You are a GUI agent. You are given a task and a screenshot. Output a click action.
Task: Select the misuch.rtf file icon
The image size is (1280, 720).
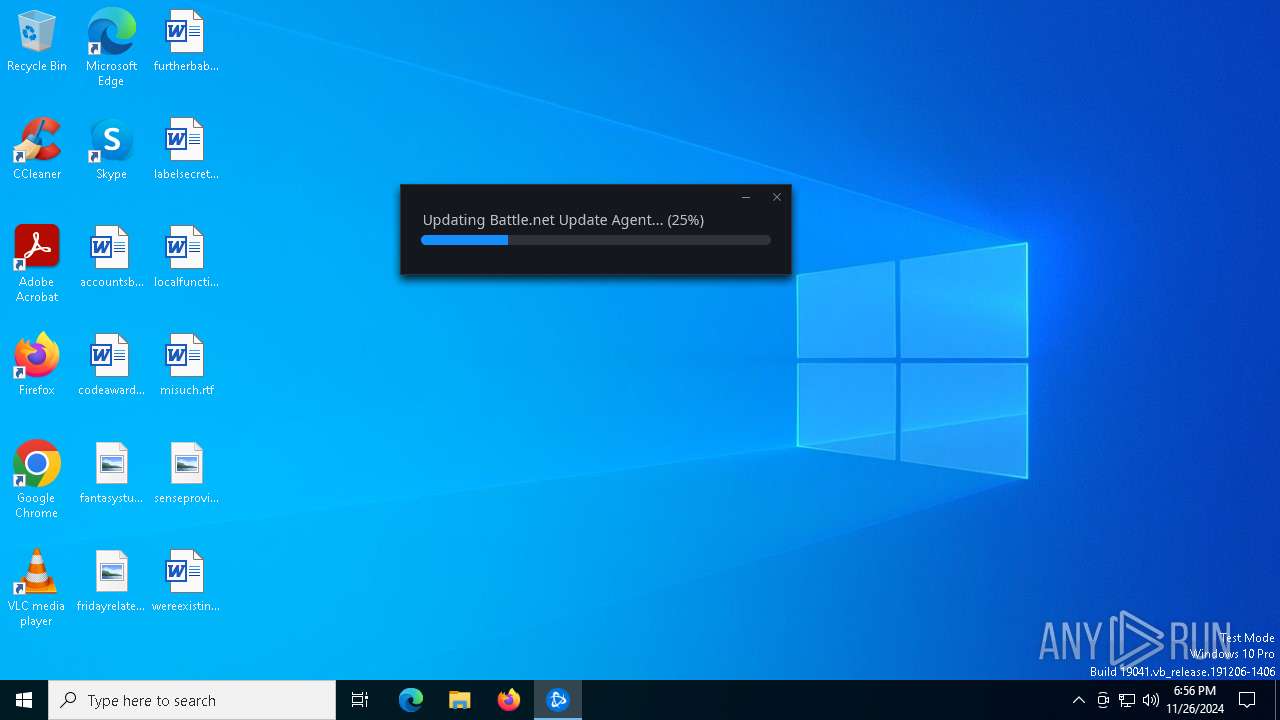186,366
